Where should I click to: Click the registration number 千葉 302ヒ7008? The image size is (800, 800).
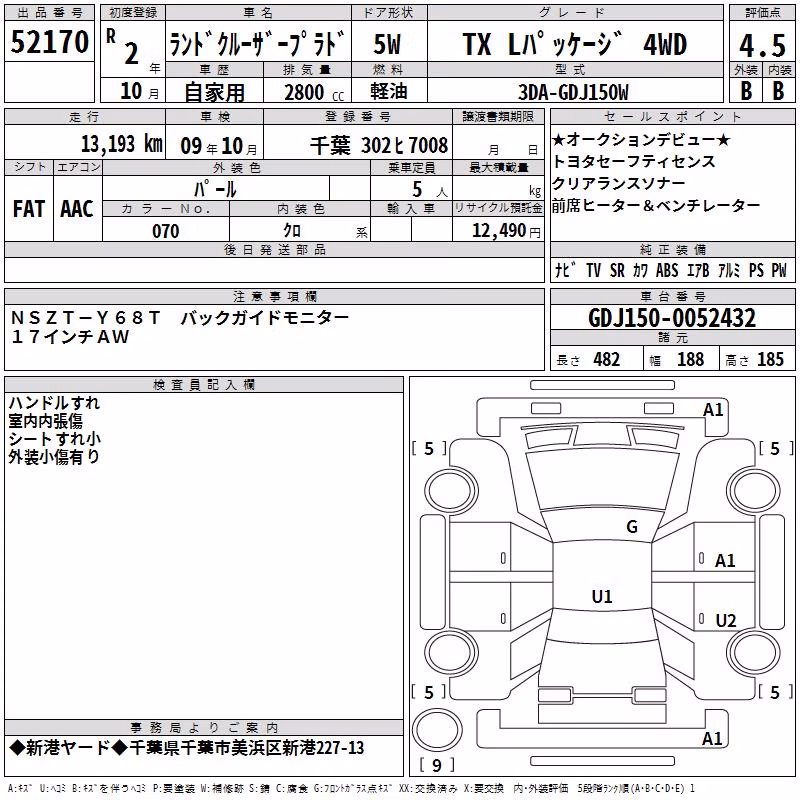pos(379,145)
